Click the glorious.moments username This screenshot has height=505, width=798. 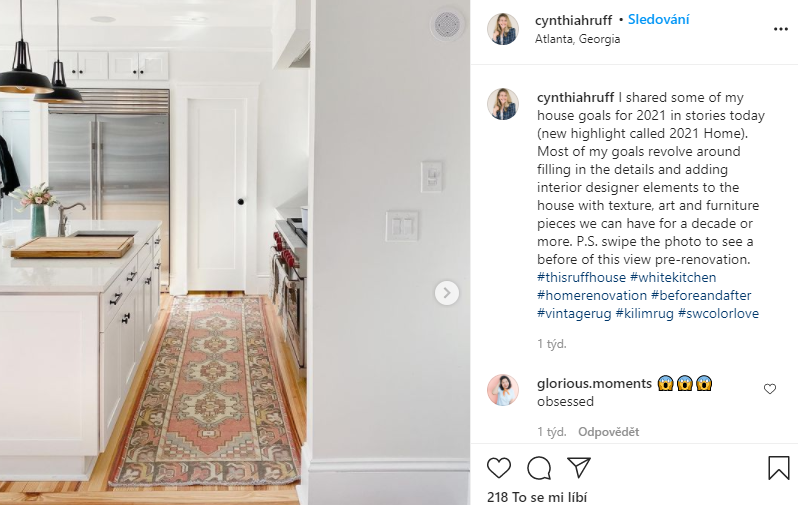[594, 383]
